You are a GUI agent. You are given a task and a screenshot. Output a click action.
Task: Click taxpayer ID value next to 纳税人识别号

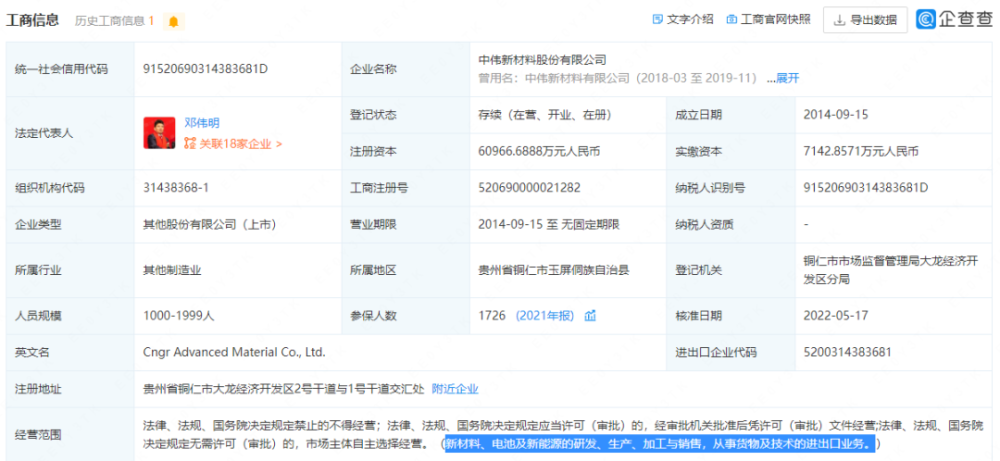tap(866, 187)
